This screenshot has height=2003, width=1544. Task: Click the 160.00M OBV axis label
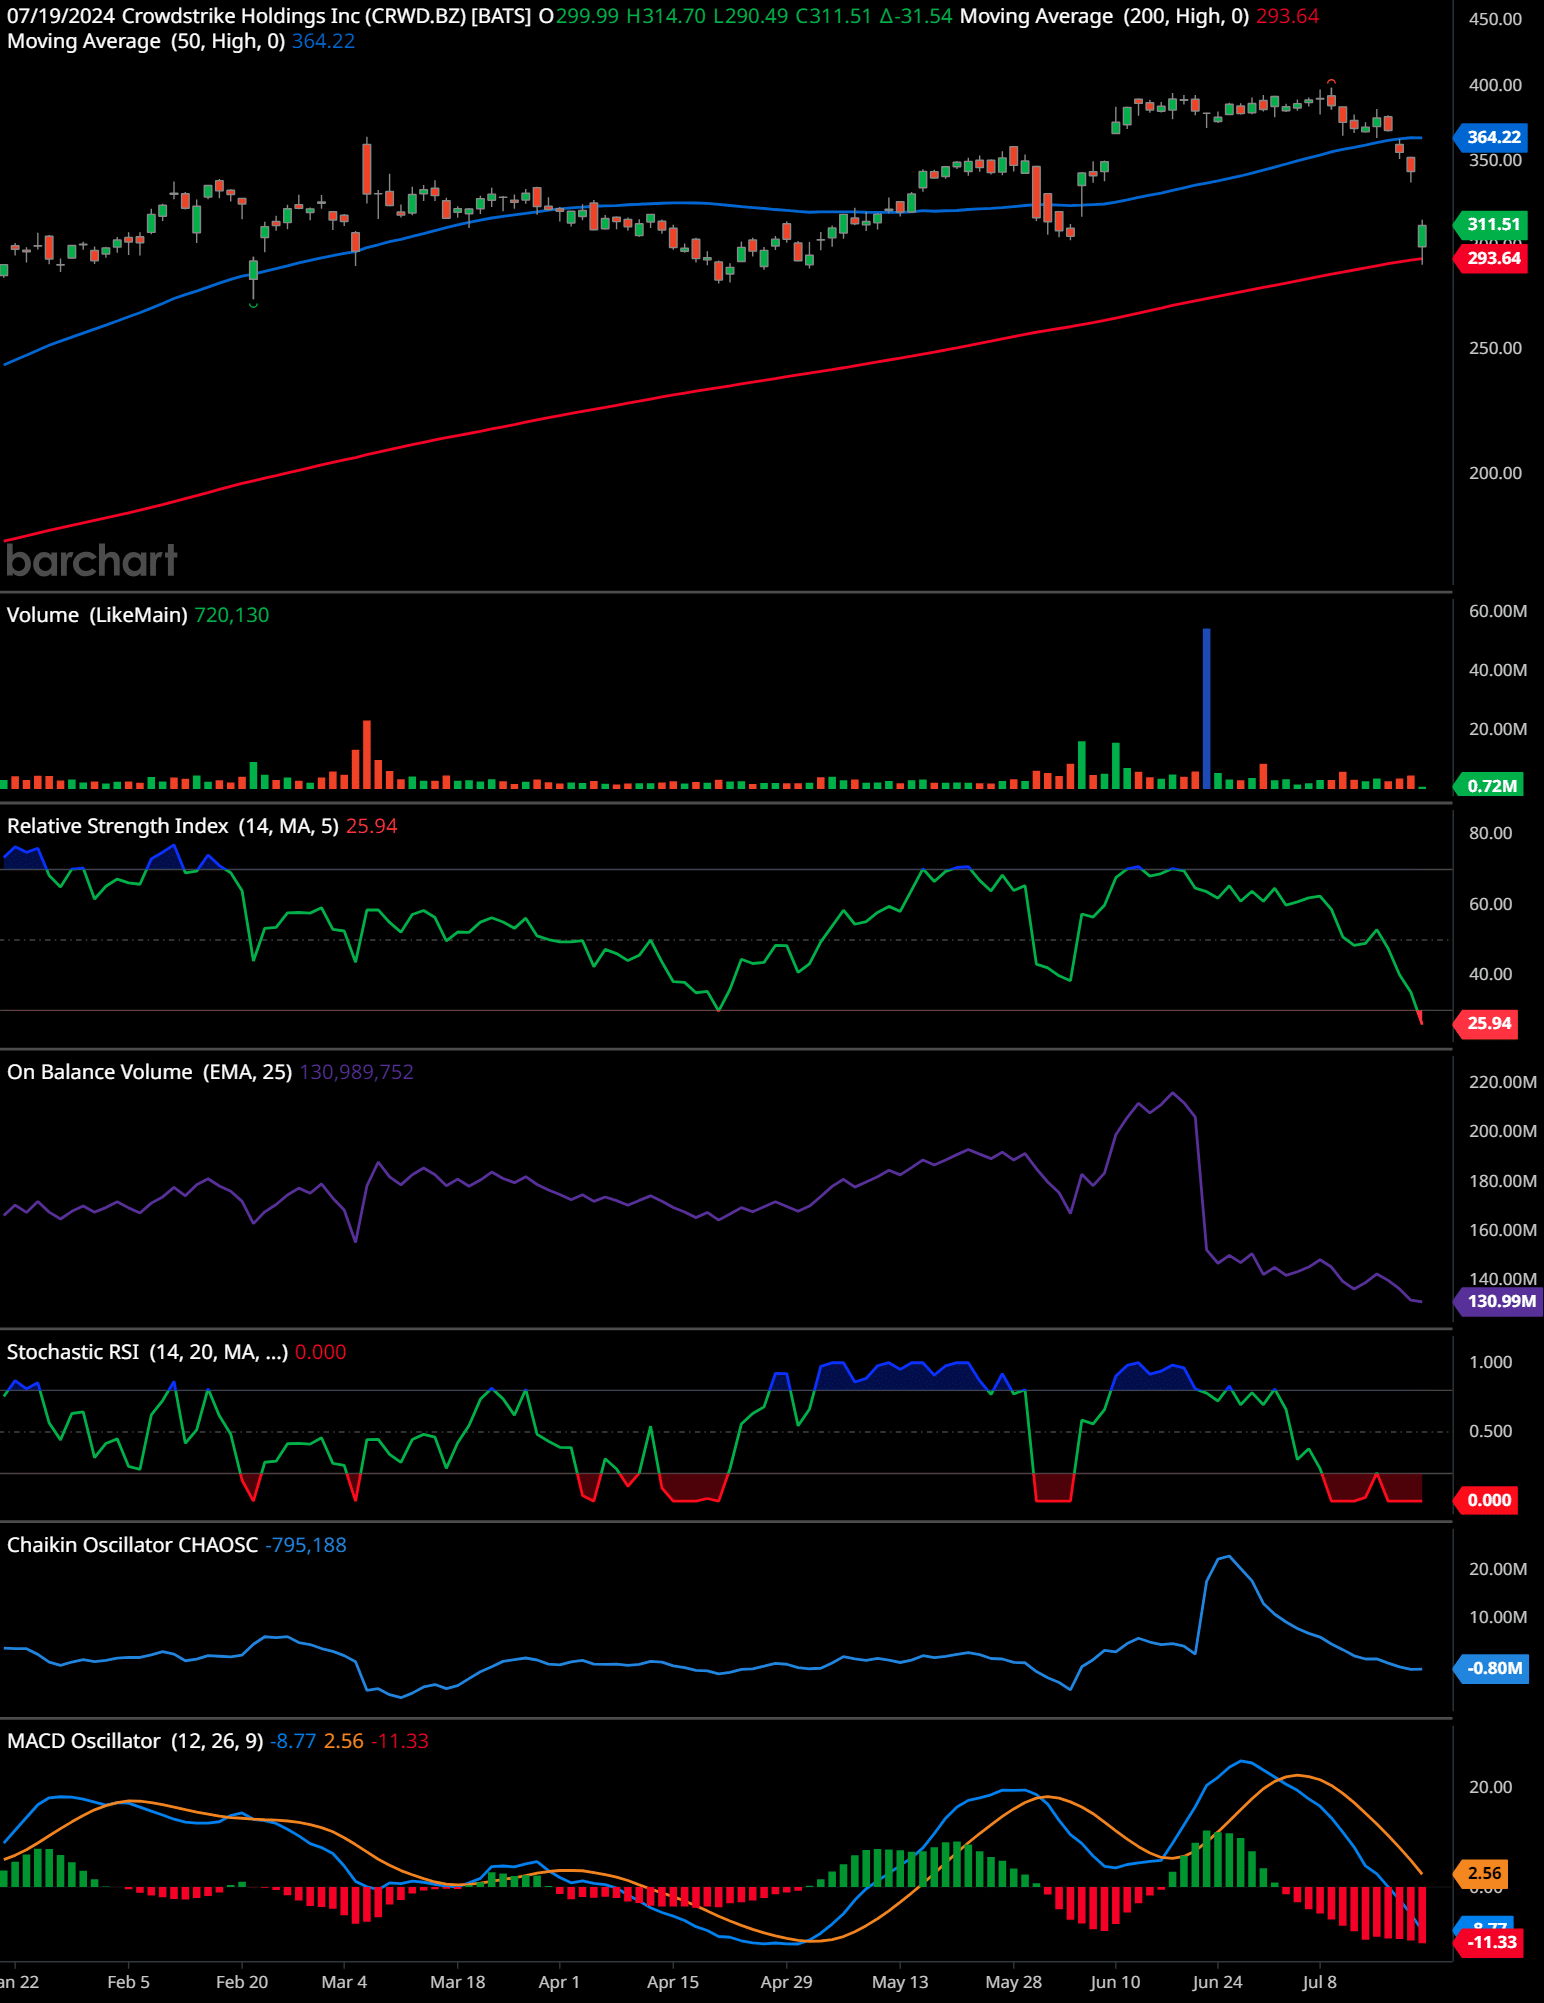[x=1502, y=1230]
